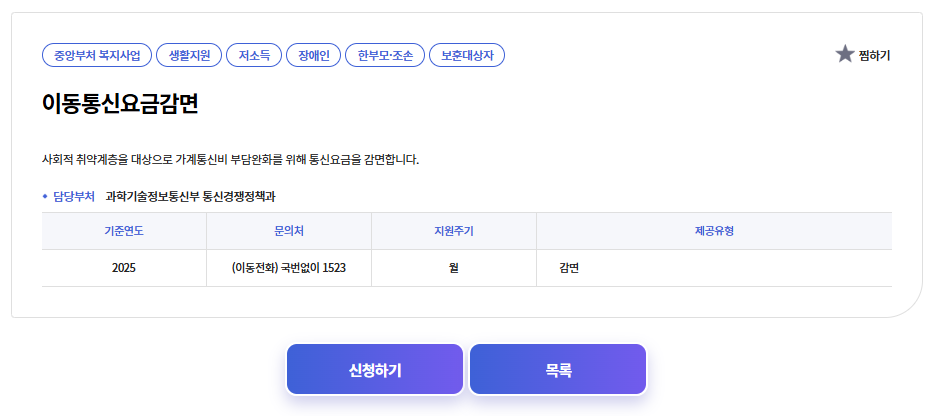927x416 pixels.
Task: Click the 제공유형 column header
Action: point(714,231)
